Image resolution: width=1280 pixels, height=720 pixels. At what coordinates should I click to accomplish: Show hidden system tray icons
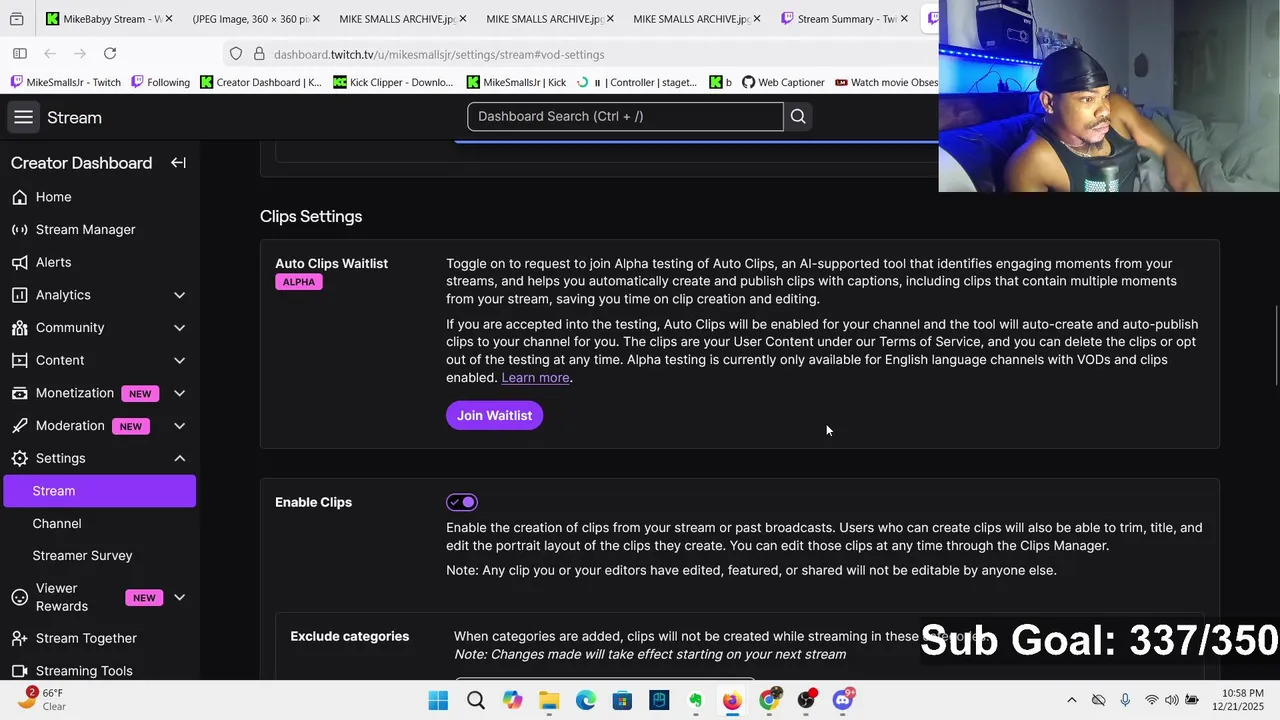(x=1071, y=700)
